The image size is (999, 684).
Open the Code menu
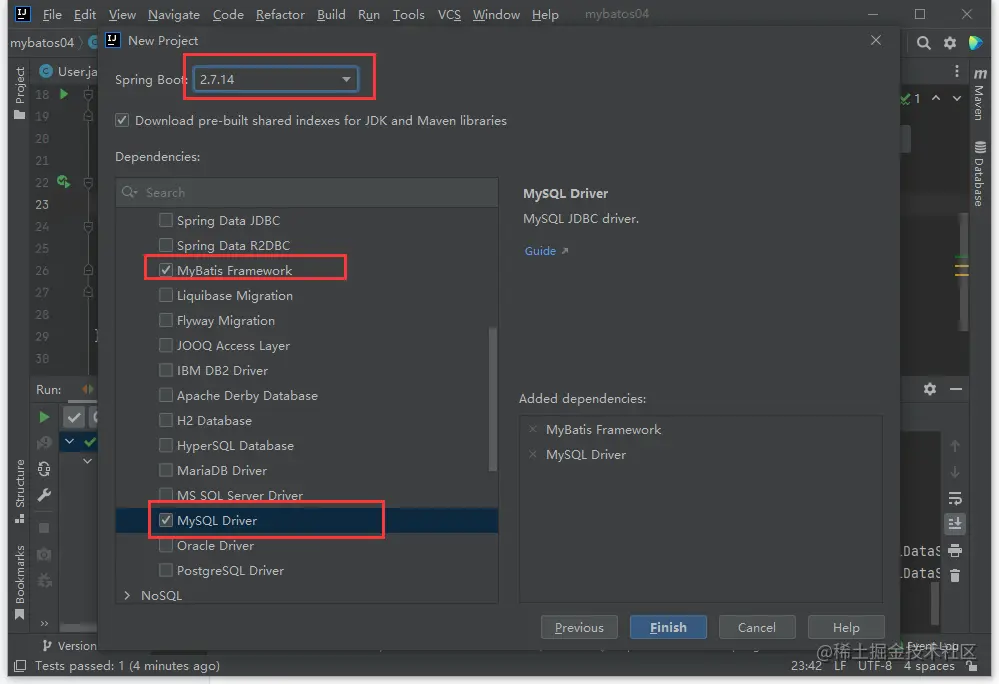click(228, 14)
